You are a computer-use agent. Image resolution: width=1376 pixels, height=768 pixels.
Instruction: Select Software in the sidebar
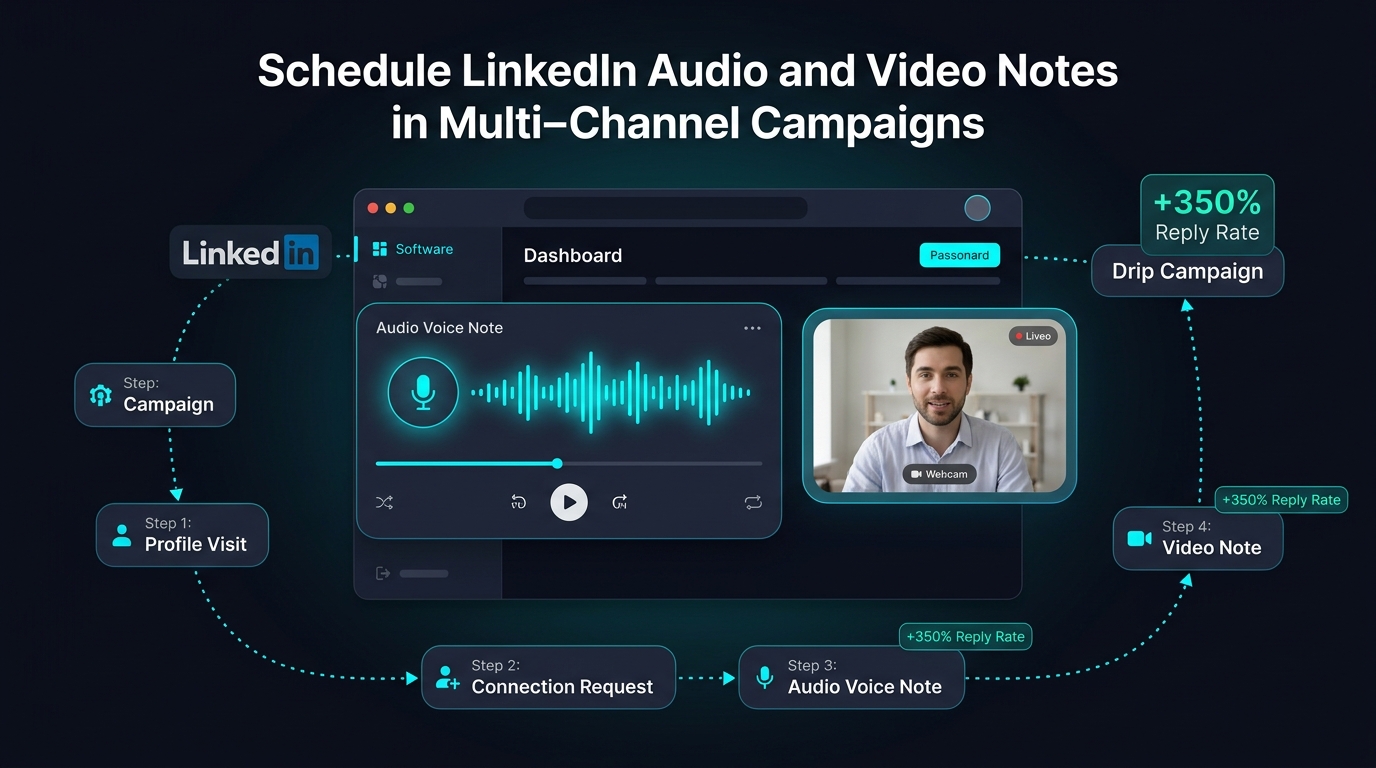pyautogui.click(x=412, y=249)
